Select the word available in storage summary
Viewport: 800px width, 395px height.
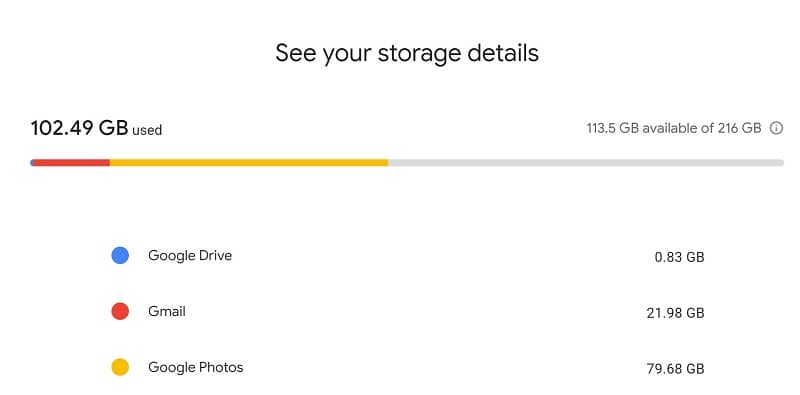point(670,128)
